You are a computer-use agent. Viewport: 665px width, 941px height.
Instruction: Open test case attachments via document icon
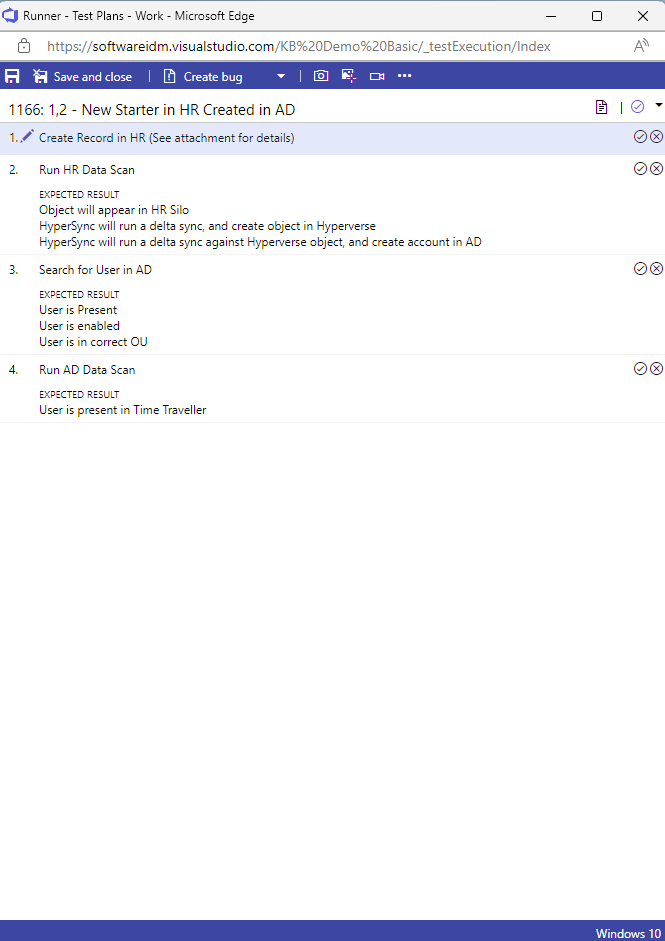(602, 107)
